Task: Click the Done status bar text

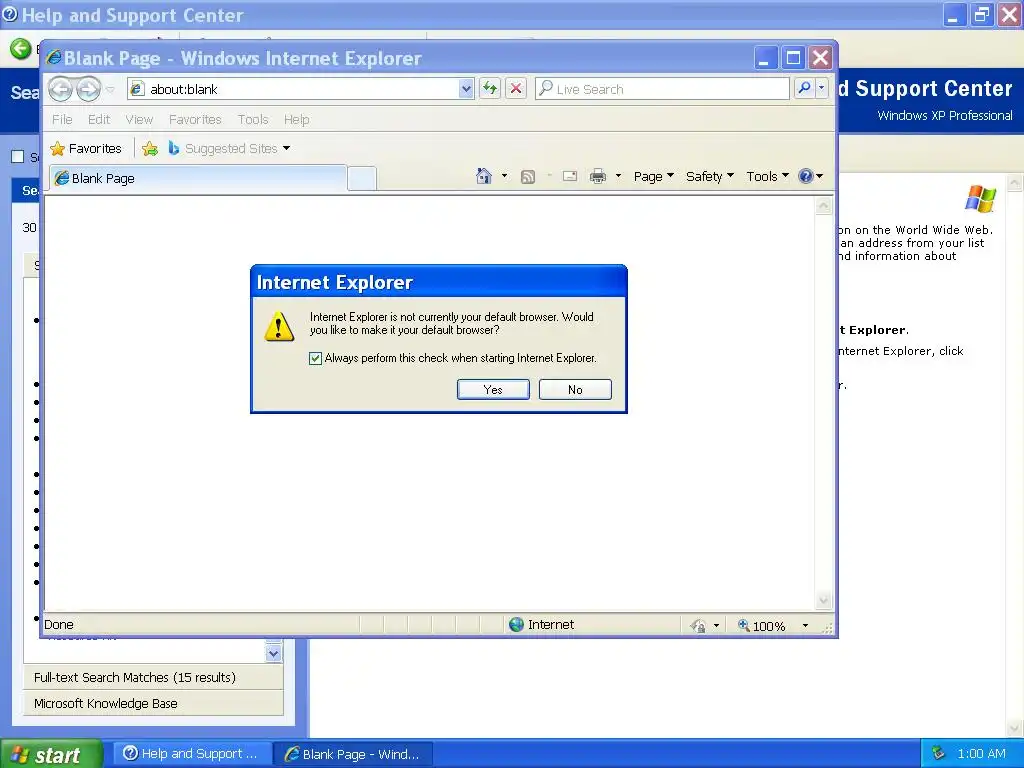Action: [59, 625]
